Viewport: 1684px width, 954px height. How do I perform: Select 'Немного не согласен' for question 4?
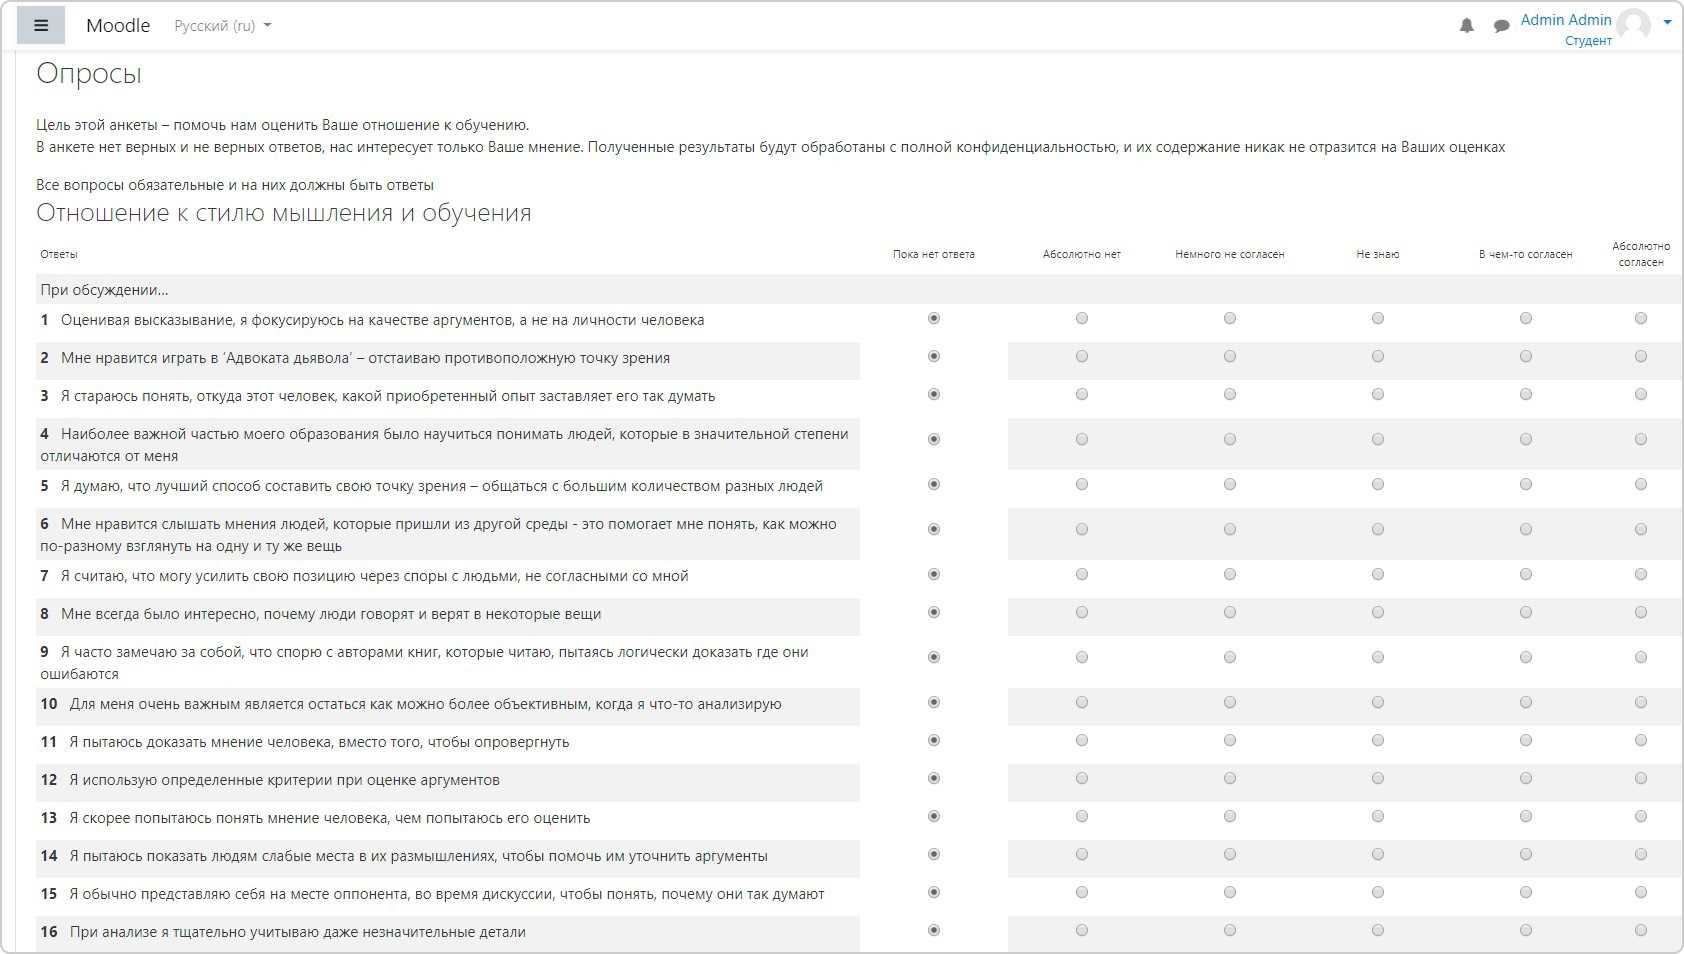1230,440
